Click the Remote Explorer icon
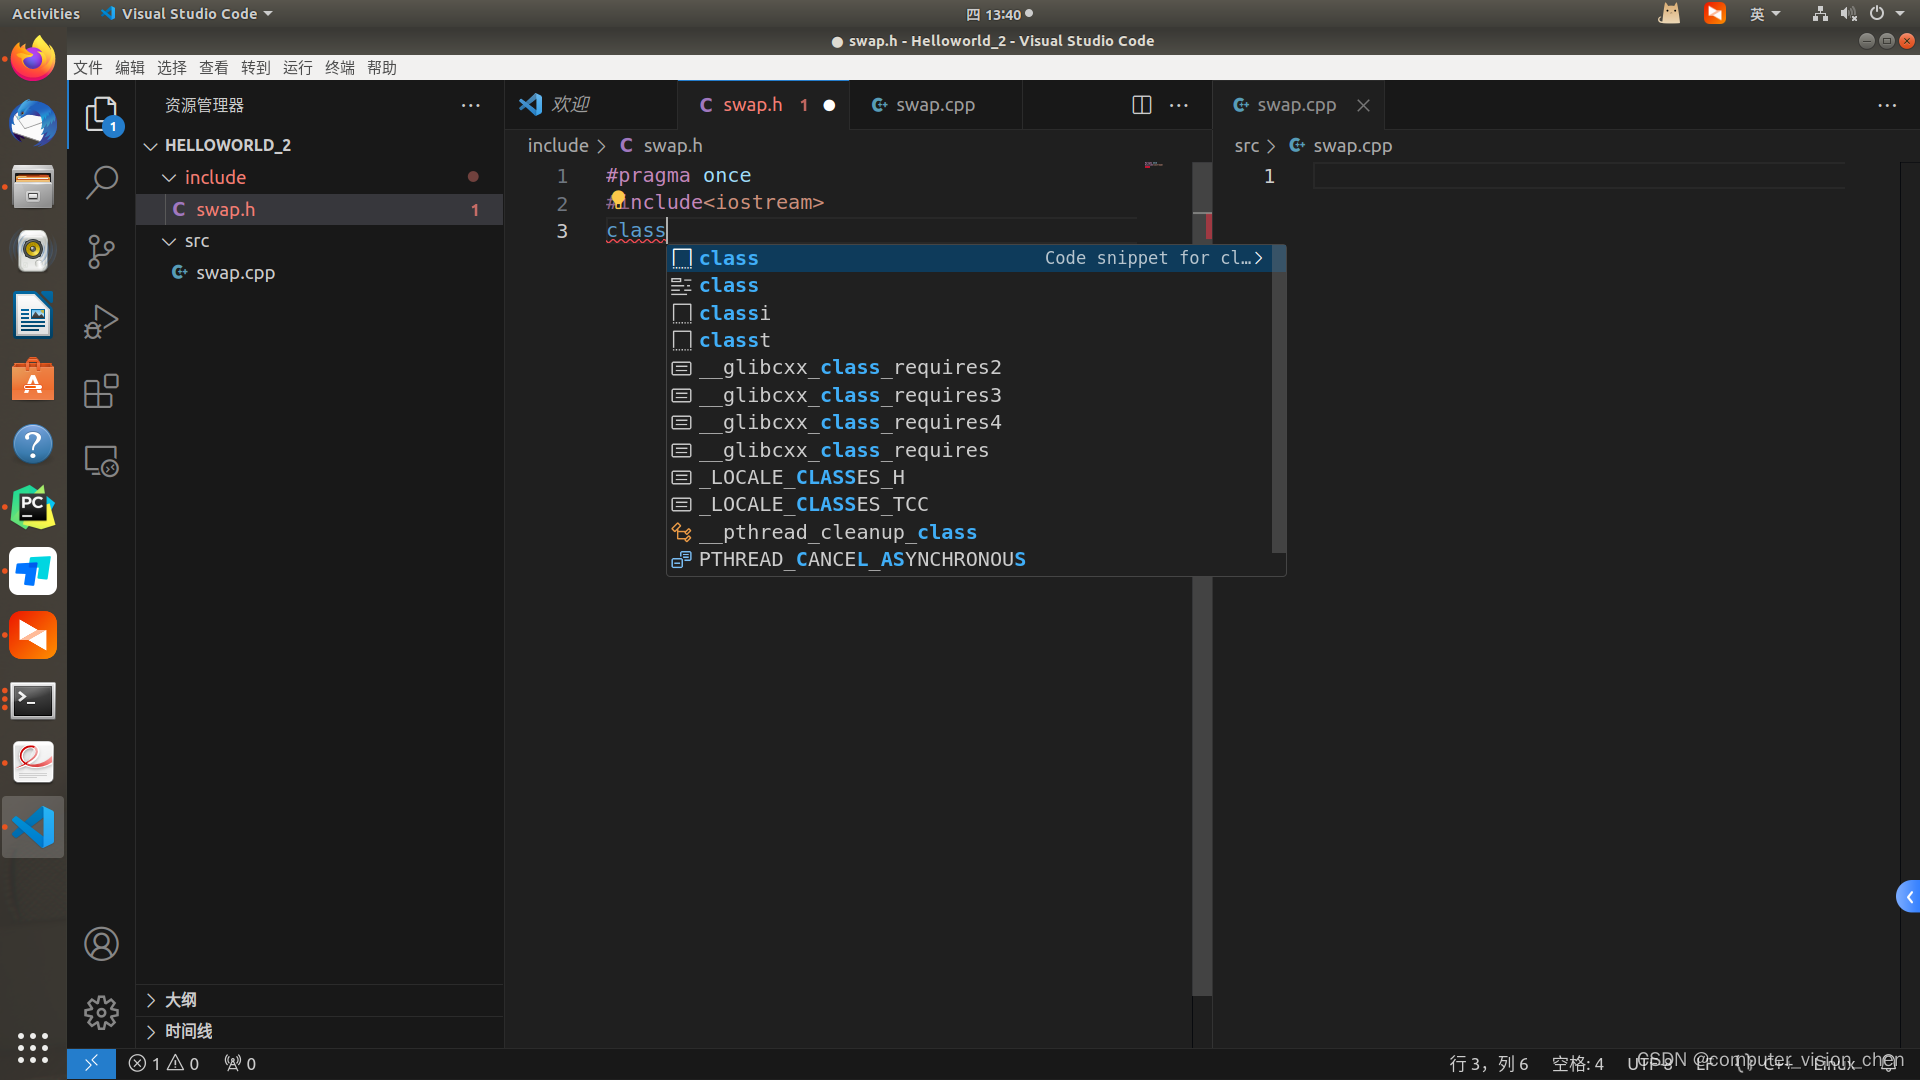The width and height of the screenshot is (1920, 1080). click(102, 462)
